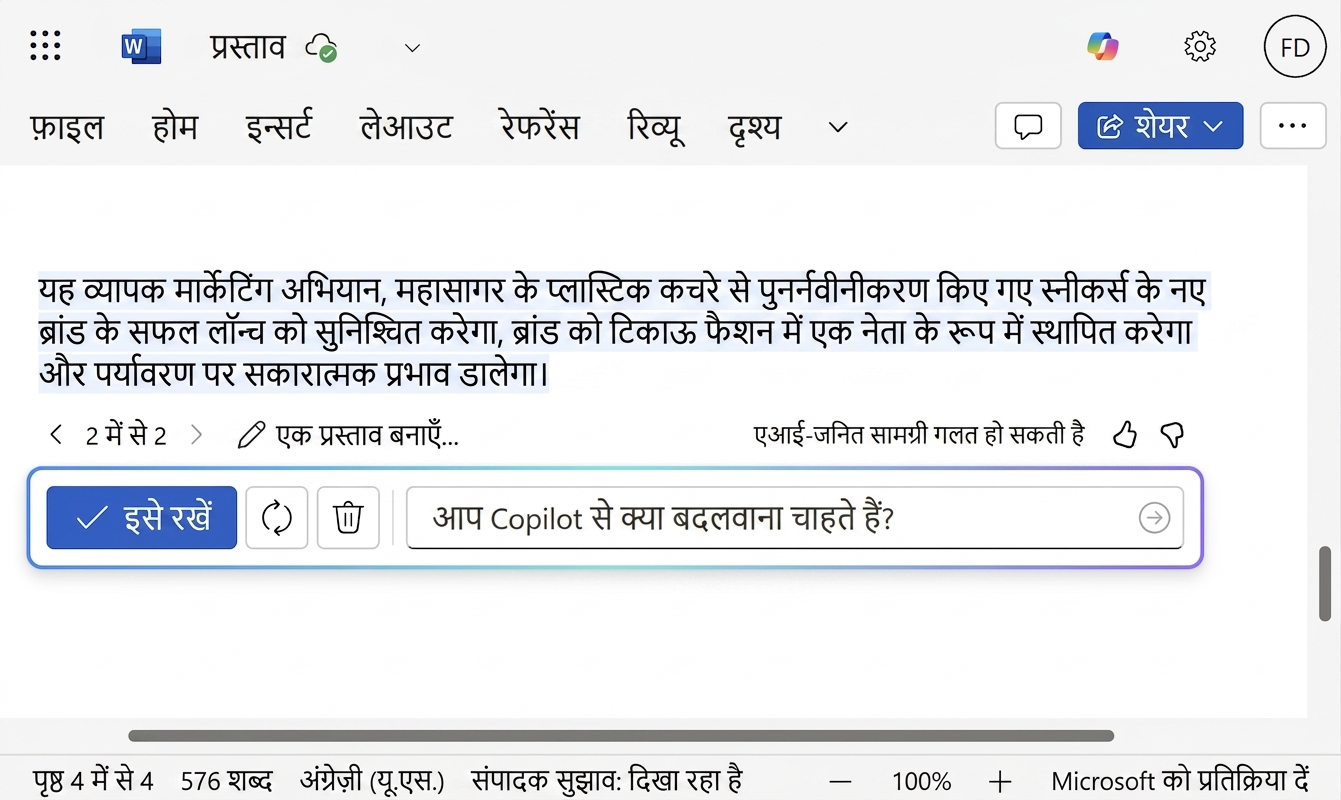Switch to the लेआउट tab
The image size is (1341, 800).
coord(405,127)
